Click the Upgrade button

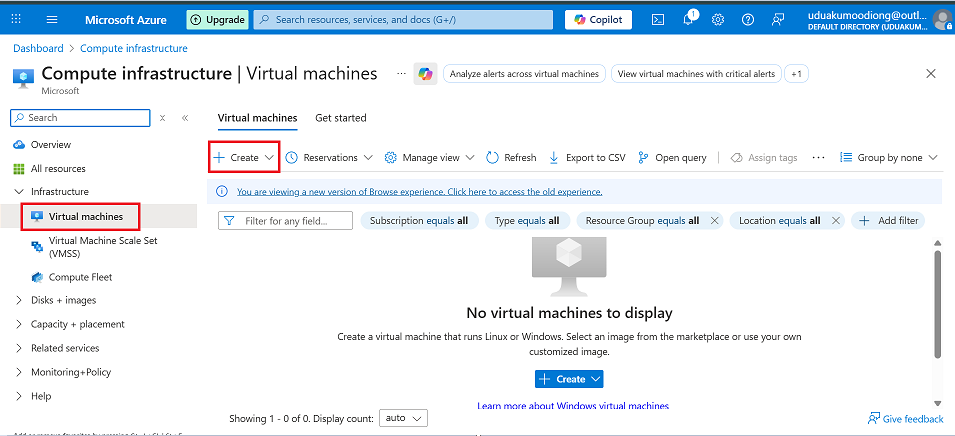pyautogui.click(x=217, y=19)
